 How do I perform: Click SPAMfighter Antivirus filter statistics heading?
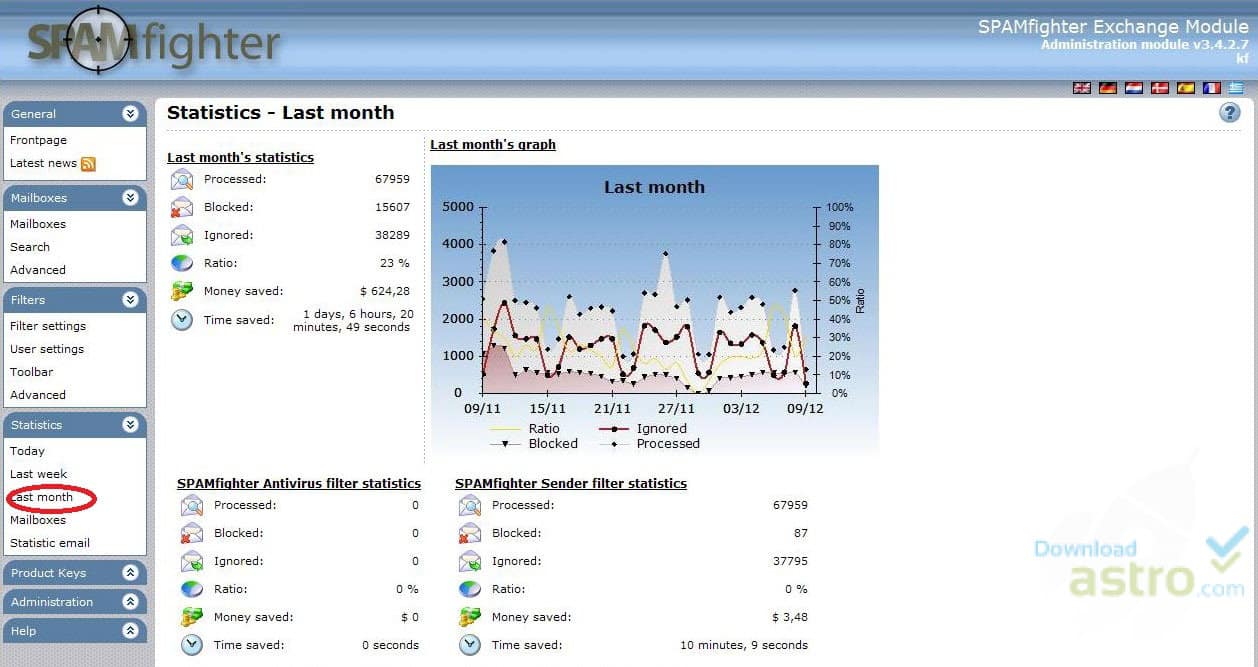(x=299, y=483)
